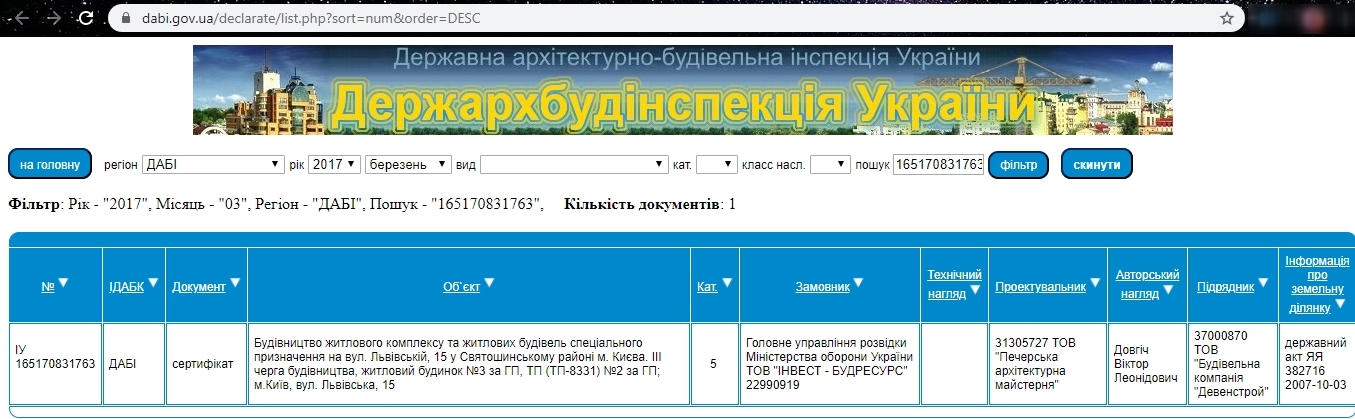The image size is (1355, 419).
Task: Open the вид document type dropdown
Action: [x=574, y=164]
